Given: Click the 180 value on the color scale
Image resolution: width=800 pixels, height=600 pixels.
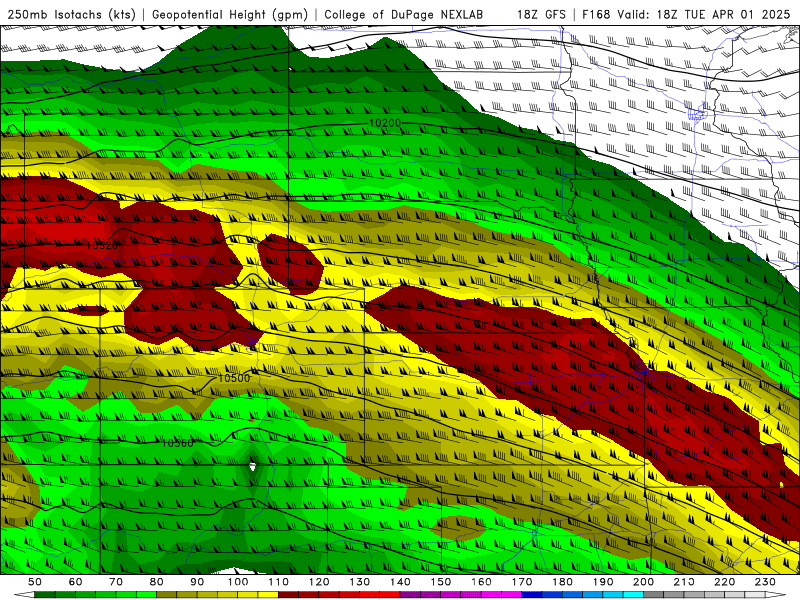Looking at the screenshot, I should click(x=562, y=582).
